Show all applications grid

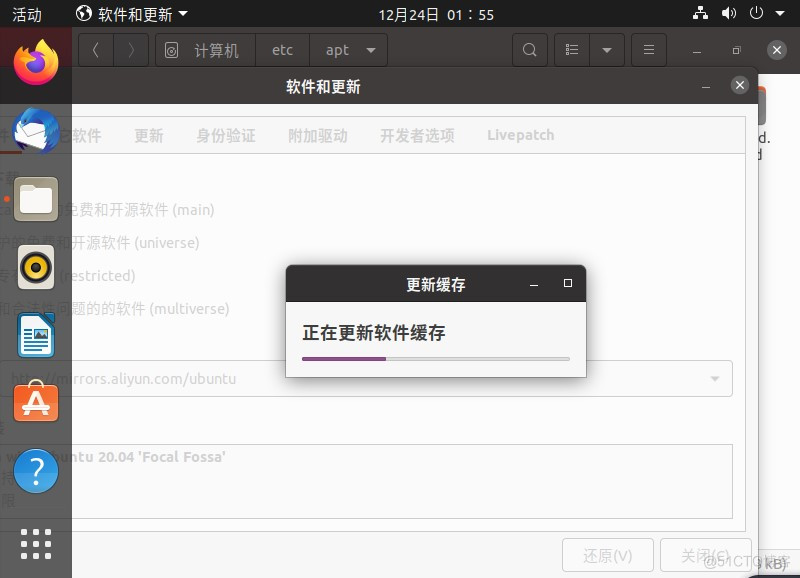pos(36,544)
